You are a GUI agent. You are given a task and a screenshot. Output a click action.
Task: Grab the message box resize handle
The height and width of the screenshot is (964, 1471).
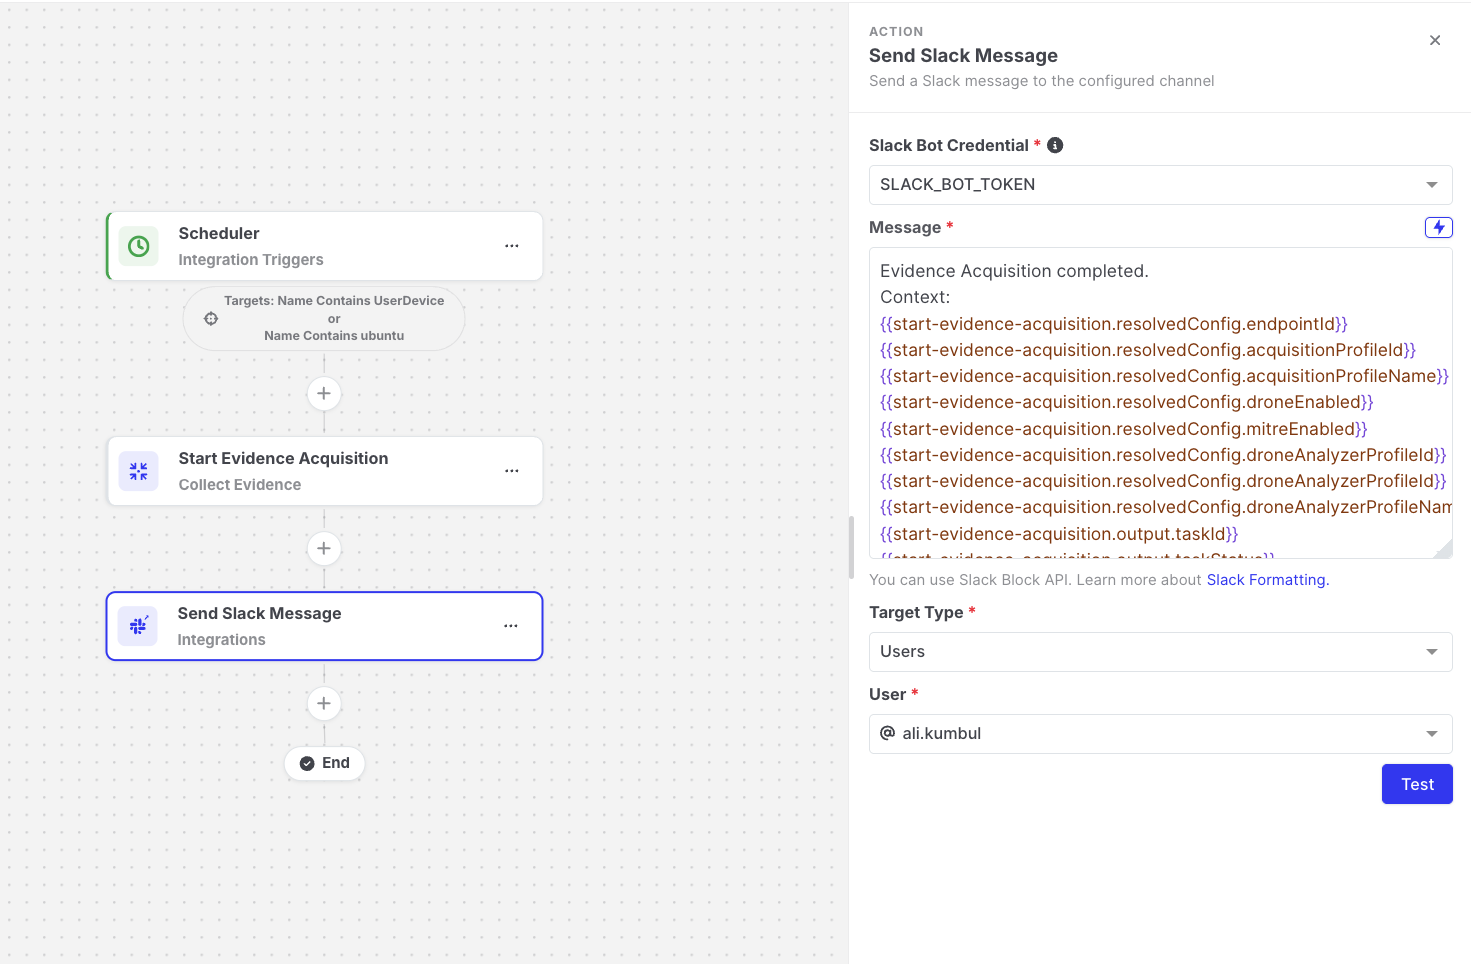1443,549
